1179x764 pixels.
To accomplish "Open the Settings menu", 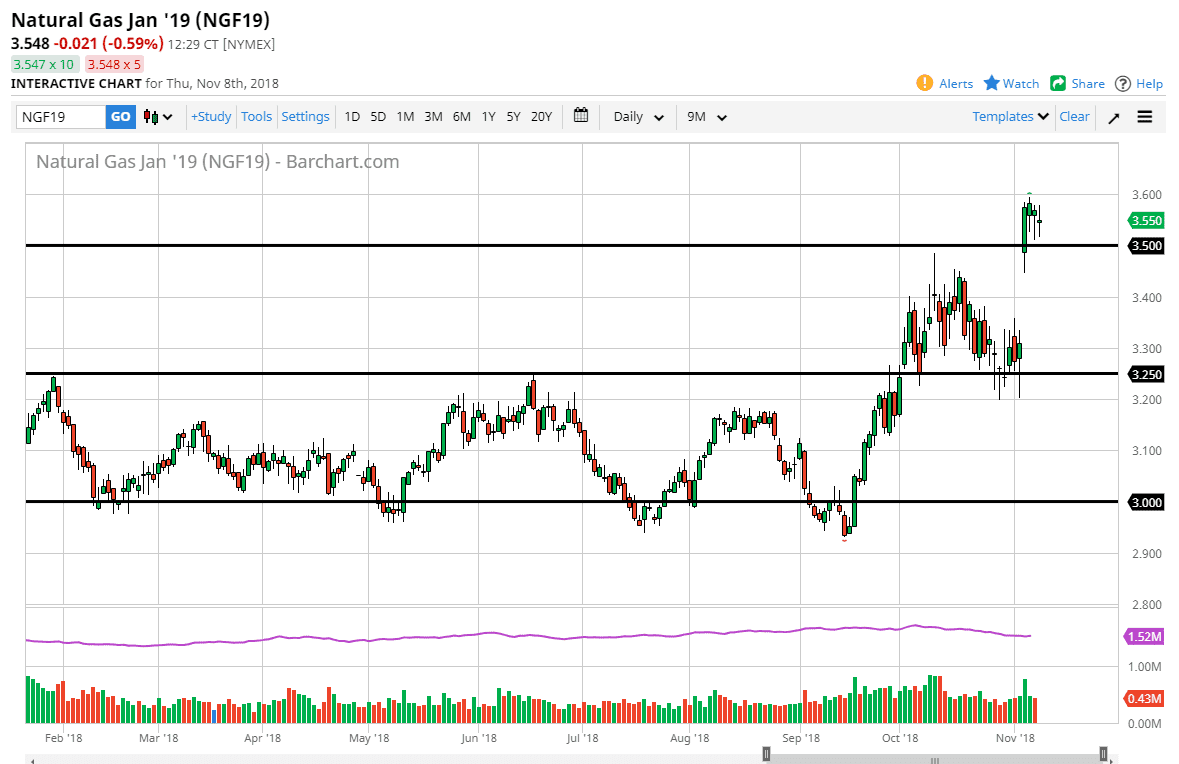I will [x=305, y=117].
